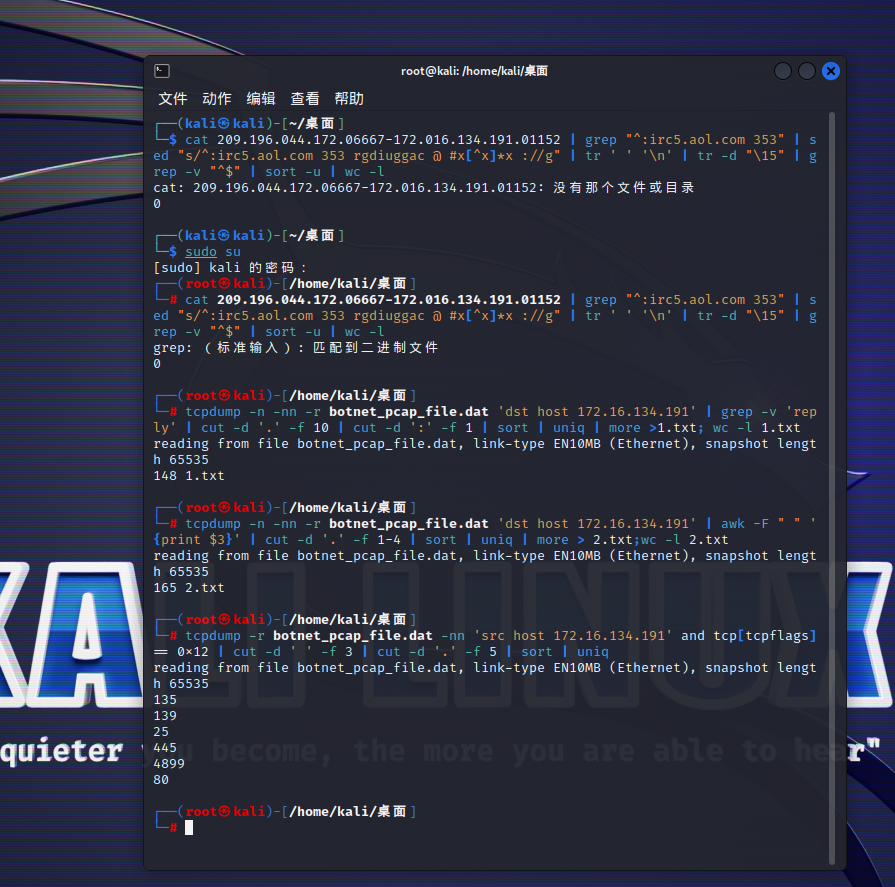Click the window title root@kali: /home/kali/桌面
Viewport: 895px width, 887px height.
(x=474, y=71)
